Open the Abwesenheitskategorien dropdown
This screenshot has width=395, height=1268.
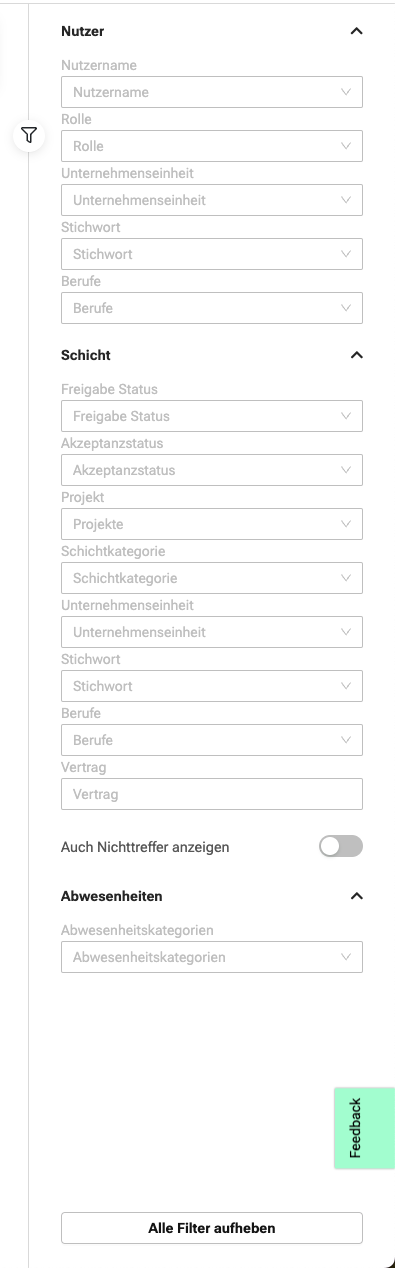point(212,957)
